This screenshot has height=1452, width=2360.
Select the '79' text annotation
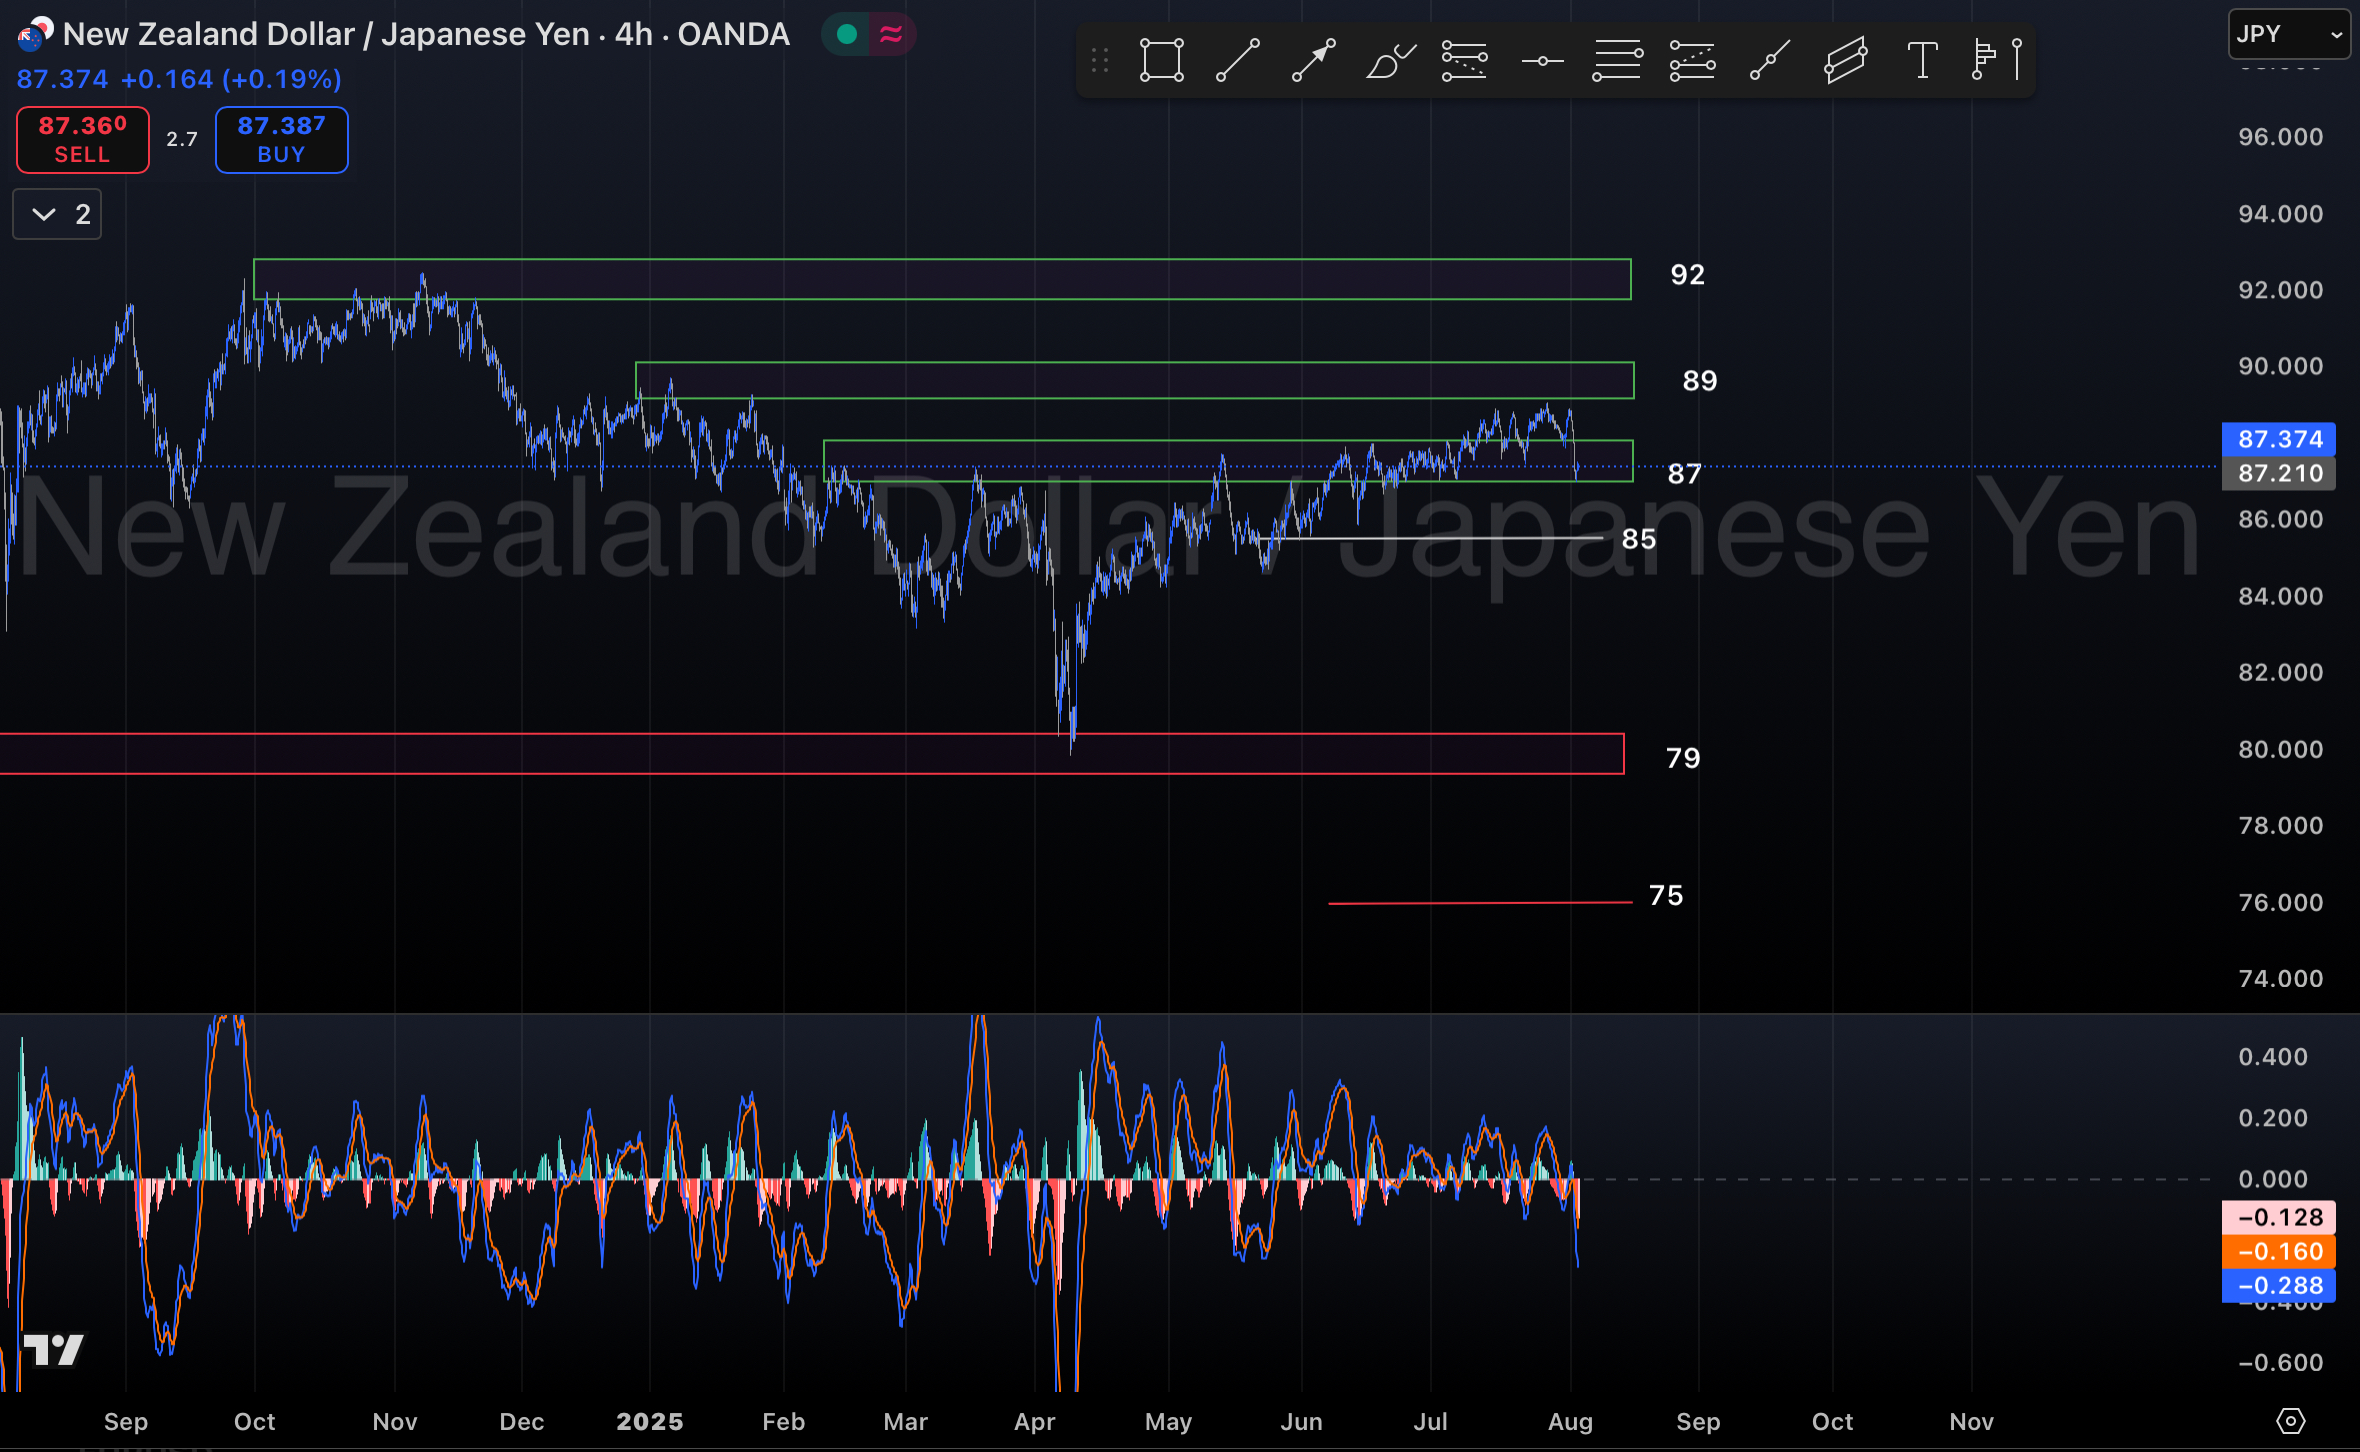coord(1683,758)
